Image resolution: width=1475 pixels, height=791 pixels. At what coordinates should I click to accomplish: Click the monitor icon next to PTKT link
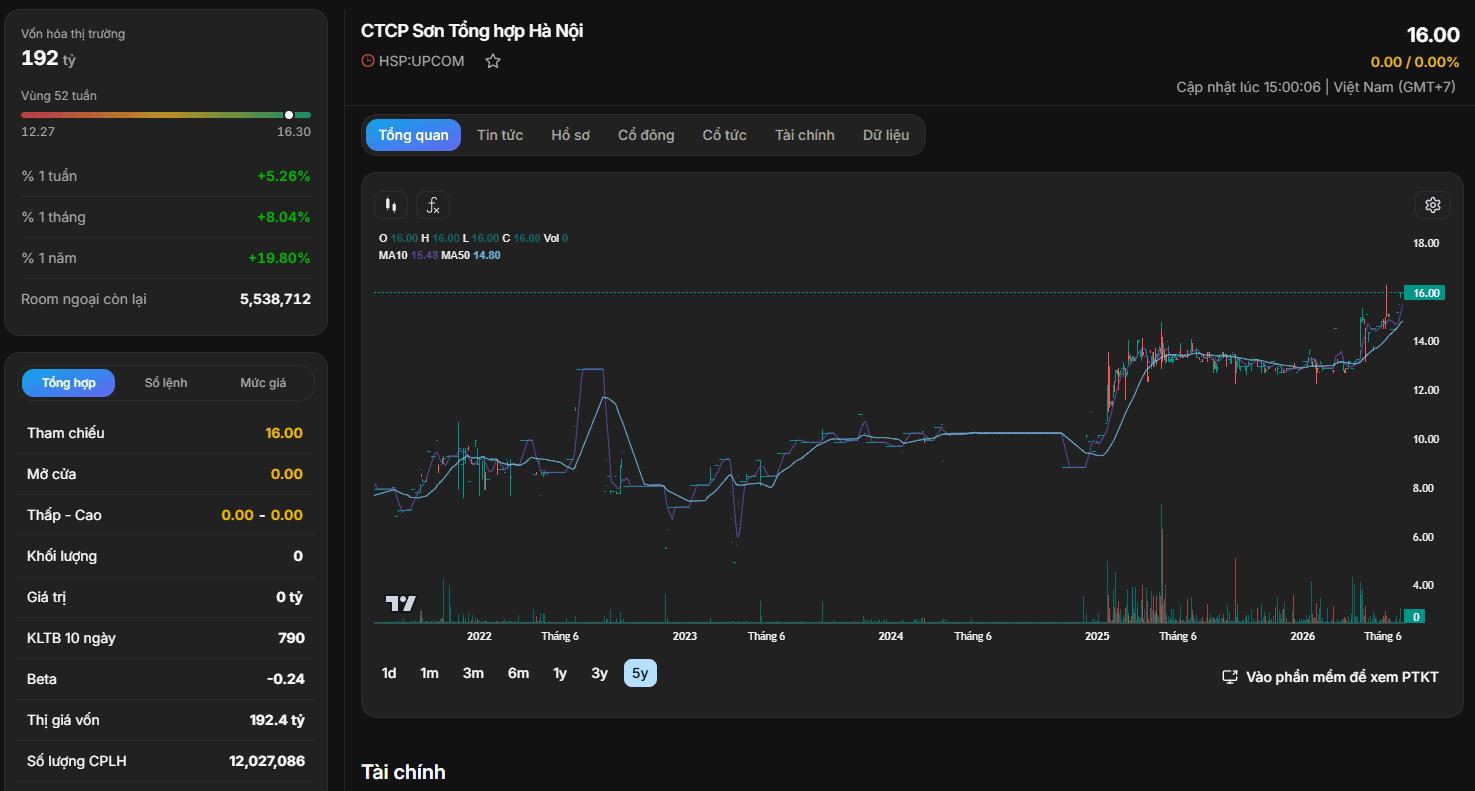(x=1231, y=677)
